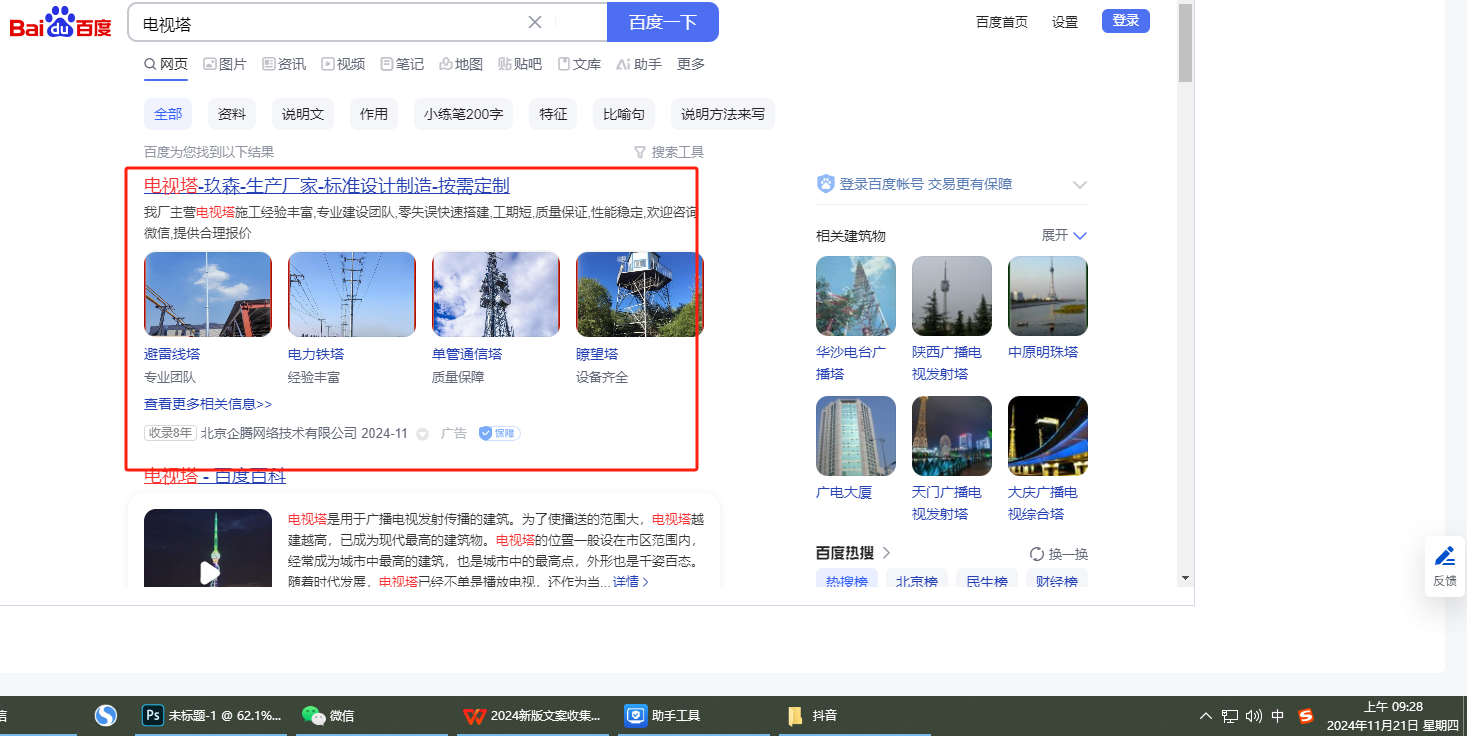Open the 百度热搜 heading link
1467x736 pixels.
(x=853, y=553)
